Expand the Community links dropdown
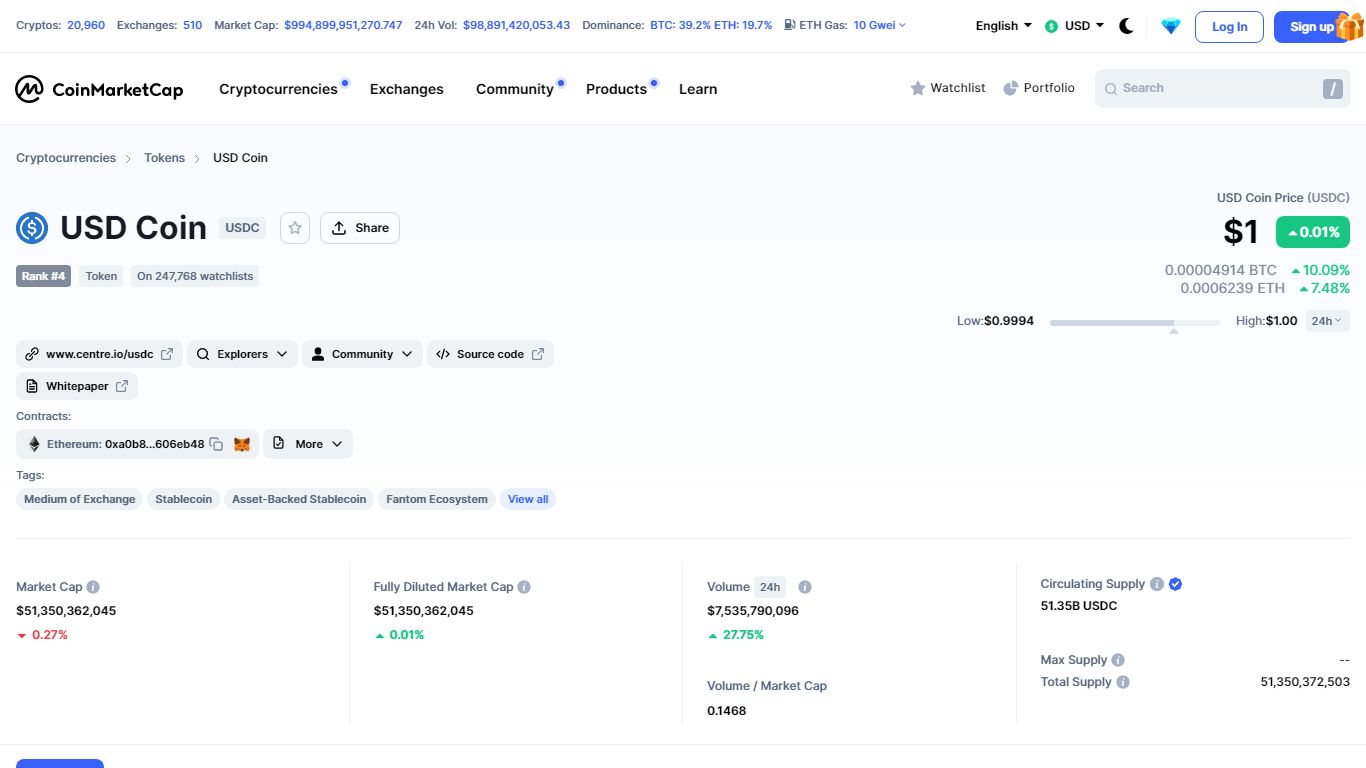1366x768 pixels. [362, 354]
